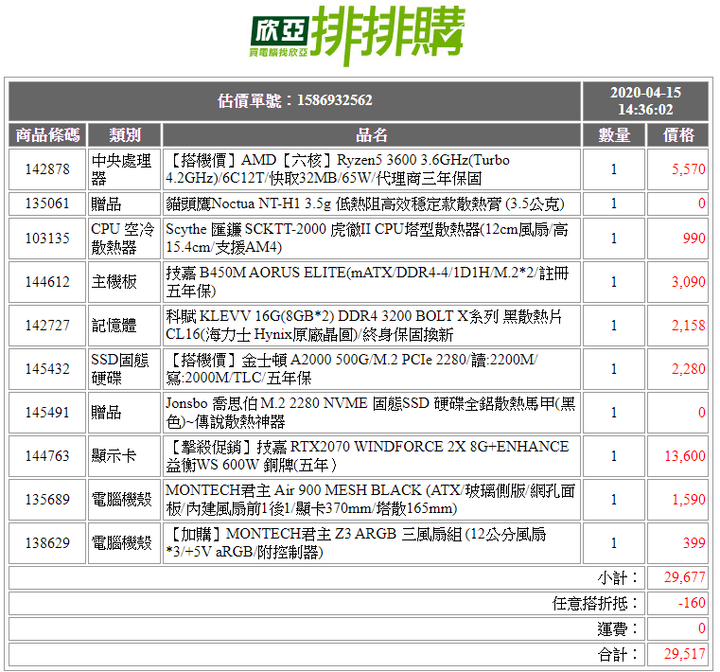Select barcode 142727
The height and width of the screenshot is (672, 720).
coord(47,325)
